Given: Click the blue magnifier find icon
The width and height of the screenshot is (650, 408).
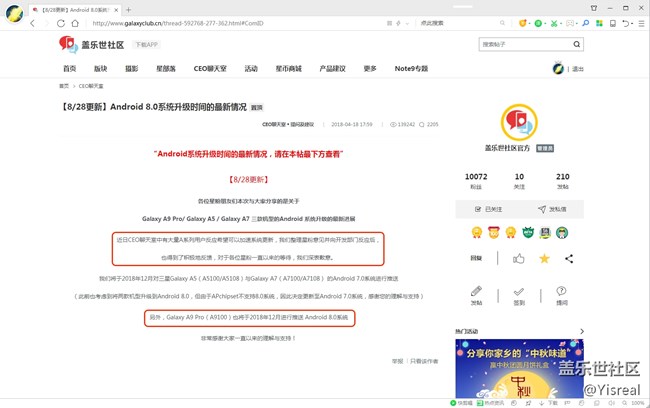Looking at the screenshot, I should [x=585, y=23].
